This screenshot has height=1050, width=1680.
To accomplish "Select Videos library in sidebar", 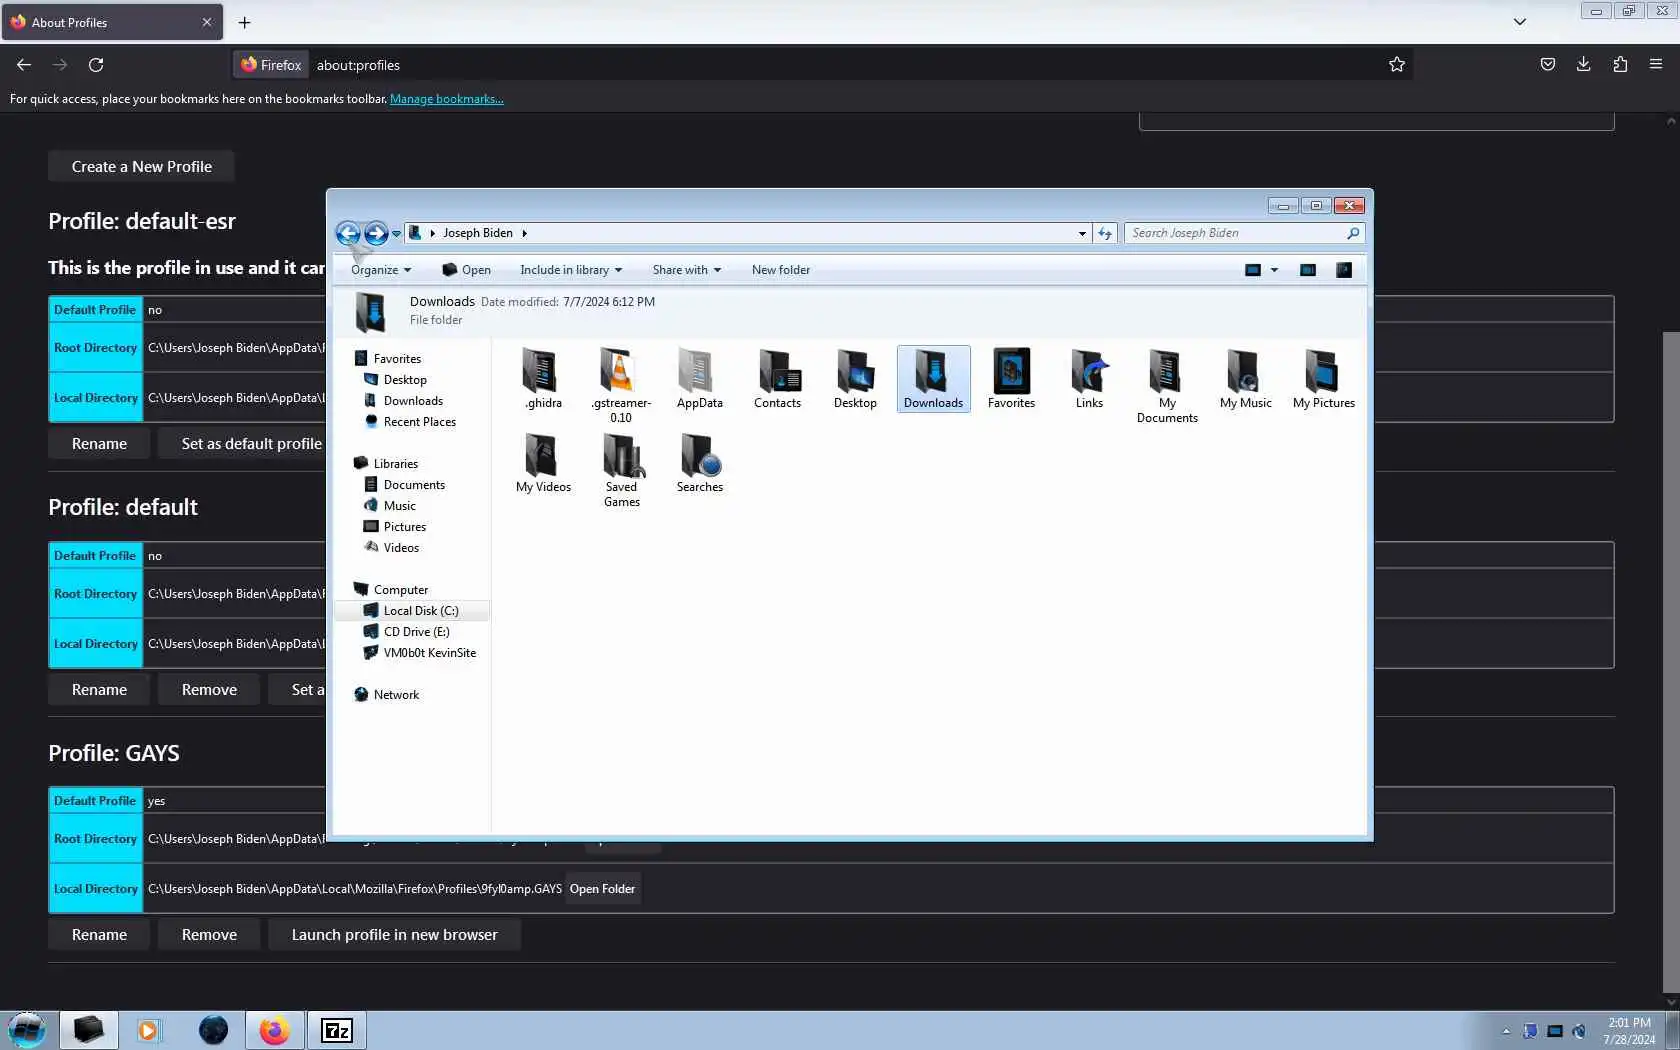I will (x=400, y=548).
